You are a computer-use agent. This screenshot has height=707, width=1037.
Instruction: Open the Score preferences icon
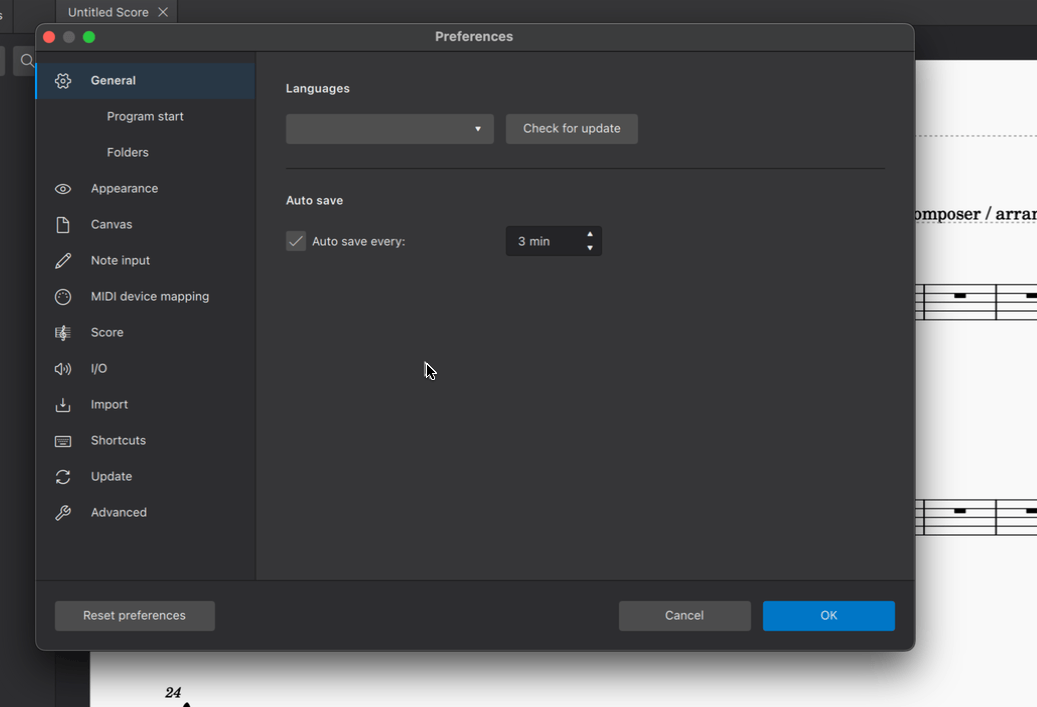pos(62,332)
